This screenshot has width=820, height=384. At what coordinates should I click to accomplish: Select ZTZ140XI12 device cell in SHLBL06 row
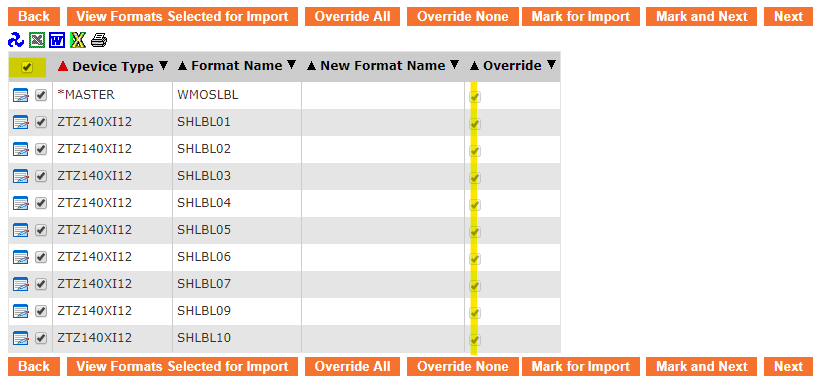coord(112,257)
